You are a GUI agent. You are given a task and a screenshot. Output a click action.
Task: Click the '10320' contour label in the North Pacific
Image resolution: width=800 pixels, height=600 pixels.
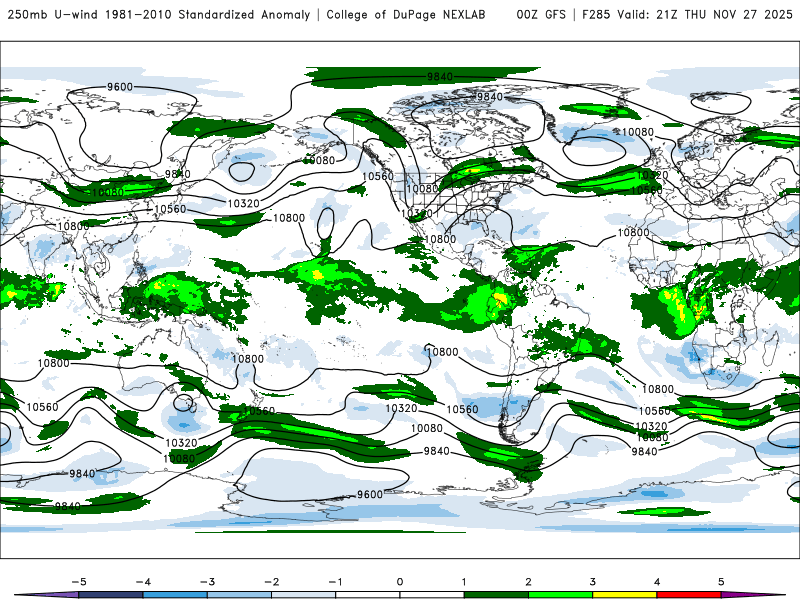(243, 204)
